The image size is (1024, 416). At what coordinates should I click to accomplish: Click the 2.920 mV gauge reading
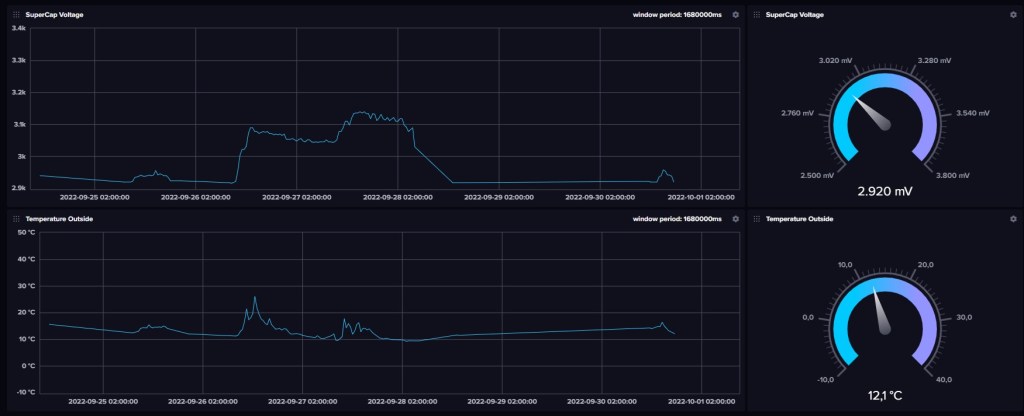(884, 189)
